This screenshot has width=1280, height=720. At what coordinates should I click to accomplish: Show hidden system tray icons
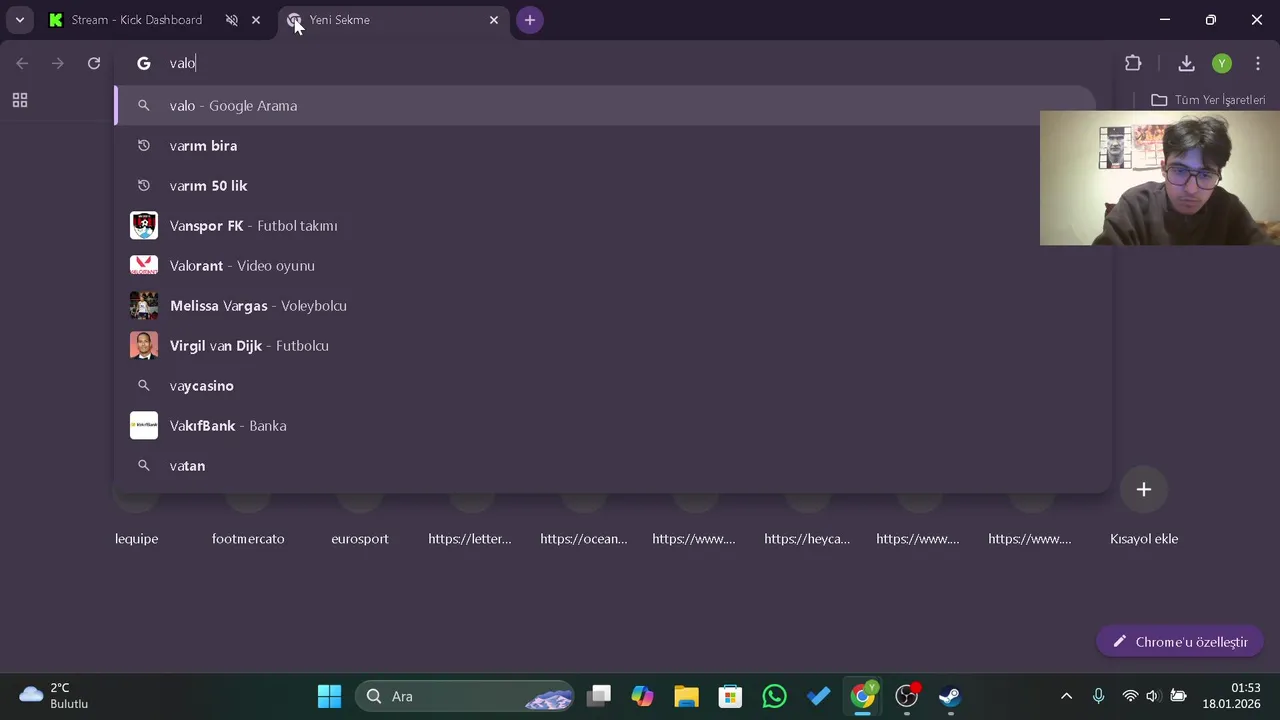point(1066,696)
